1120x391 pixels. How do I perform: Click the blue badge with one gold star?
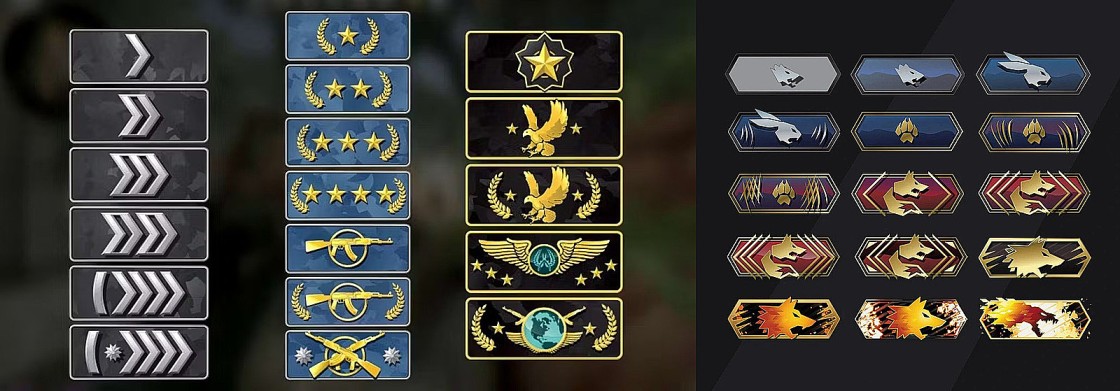tap(348, 36)
